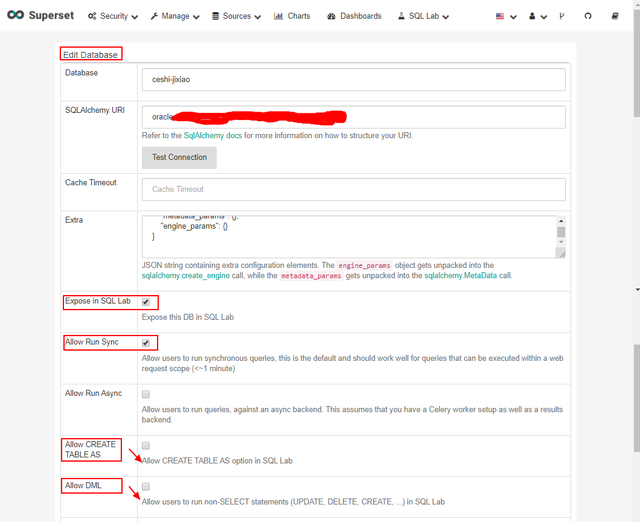Click the US flag language icon
640x522 pixels.
point(501,16)
